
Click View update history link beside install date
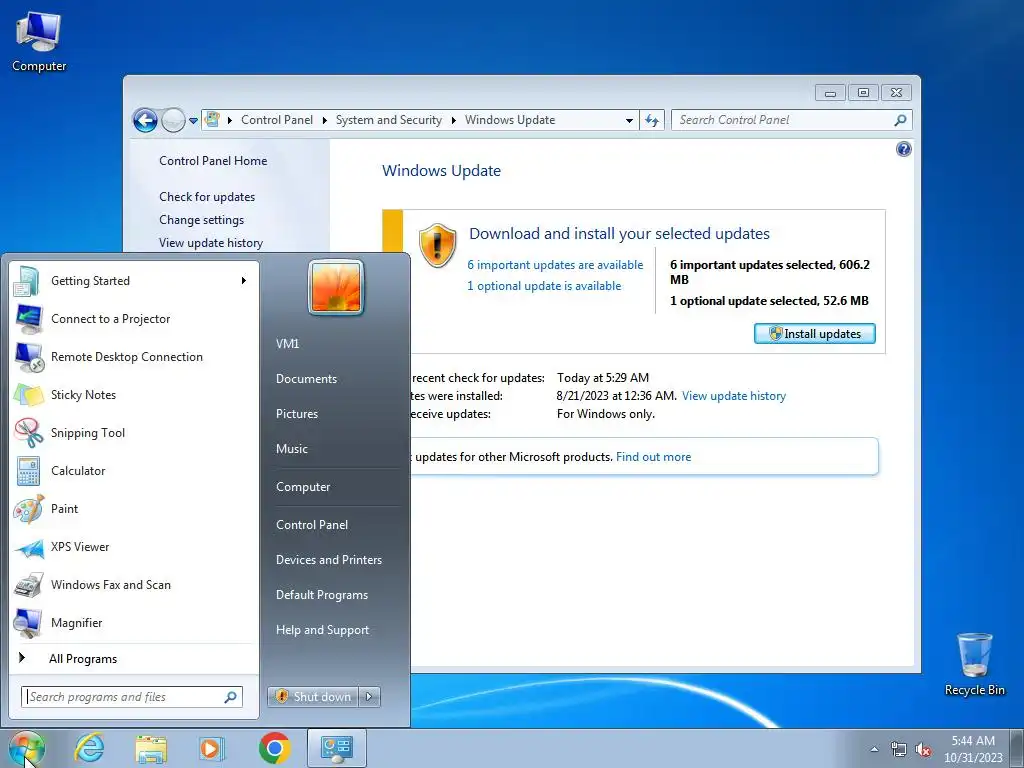(733, 396)
